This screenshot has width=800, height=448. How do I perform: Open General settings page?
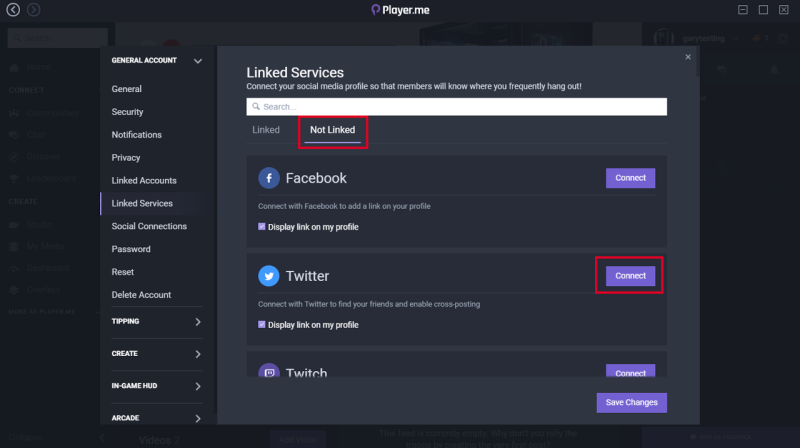[127, 89]
